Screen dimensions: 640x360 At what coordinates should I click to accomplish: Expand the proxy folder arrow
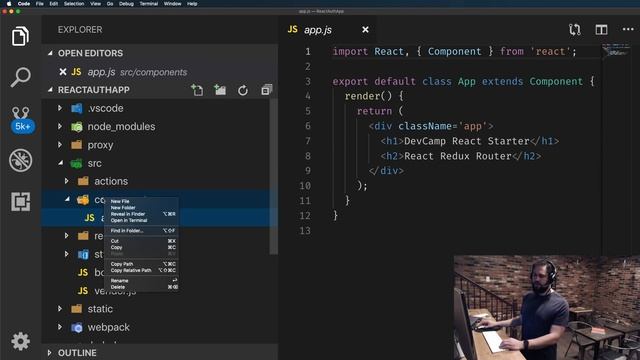click(60, 145)
